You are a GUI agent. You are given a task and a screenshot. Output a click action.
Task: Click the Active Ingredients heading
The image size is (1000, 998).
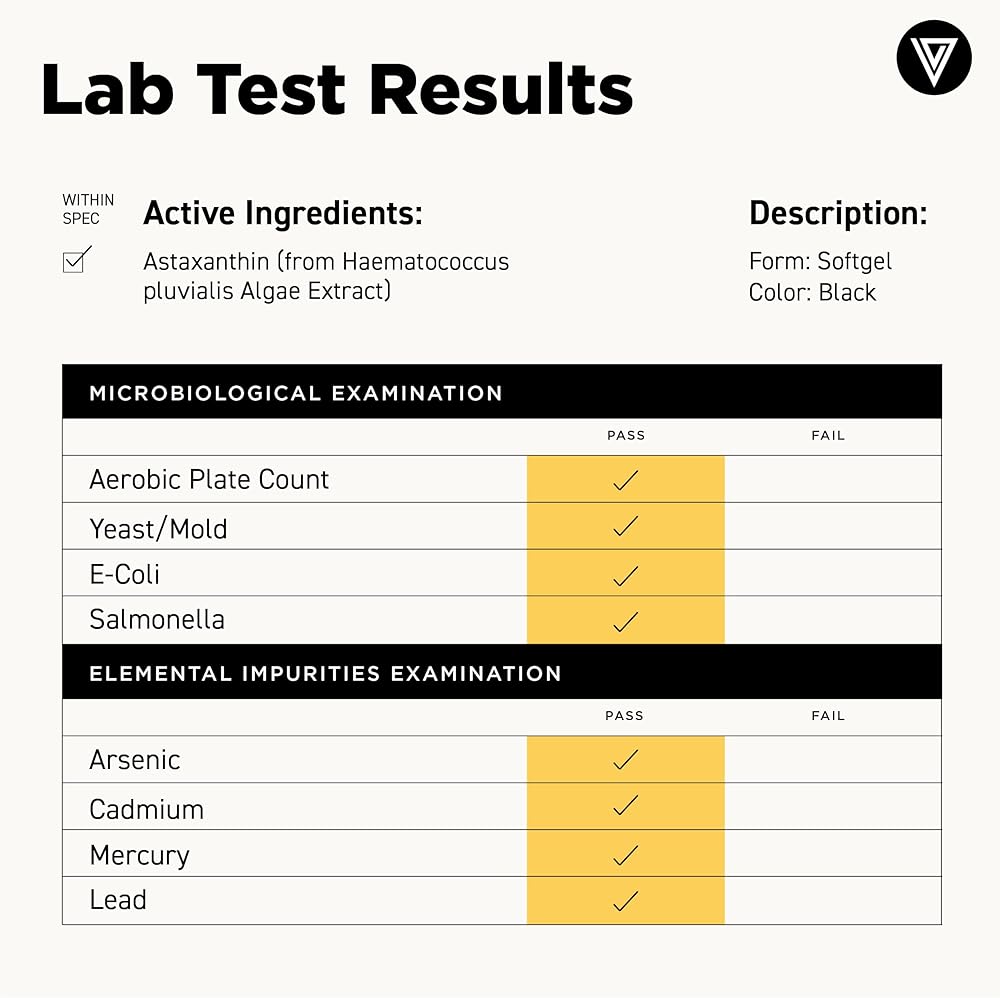click(x=283, y=213)
